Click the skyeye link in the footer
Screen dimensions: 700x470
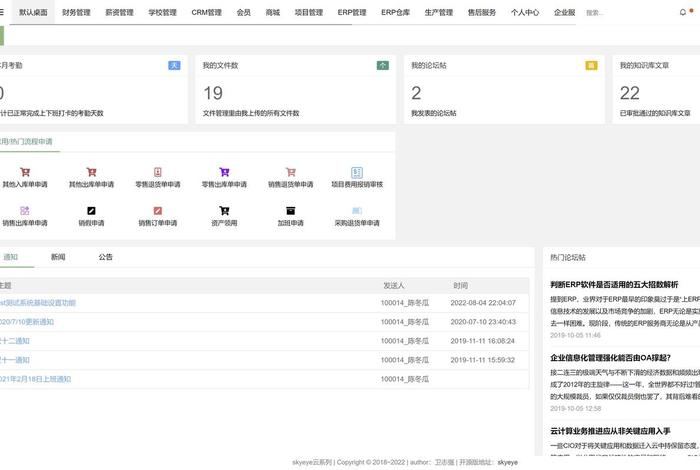point(508,462)
